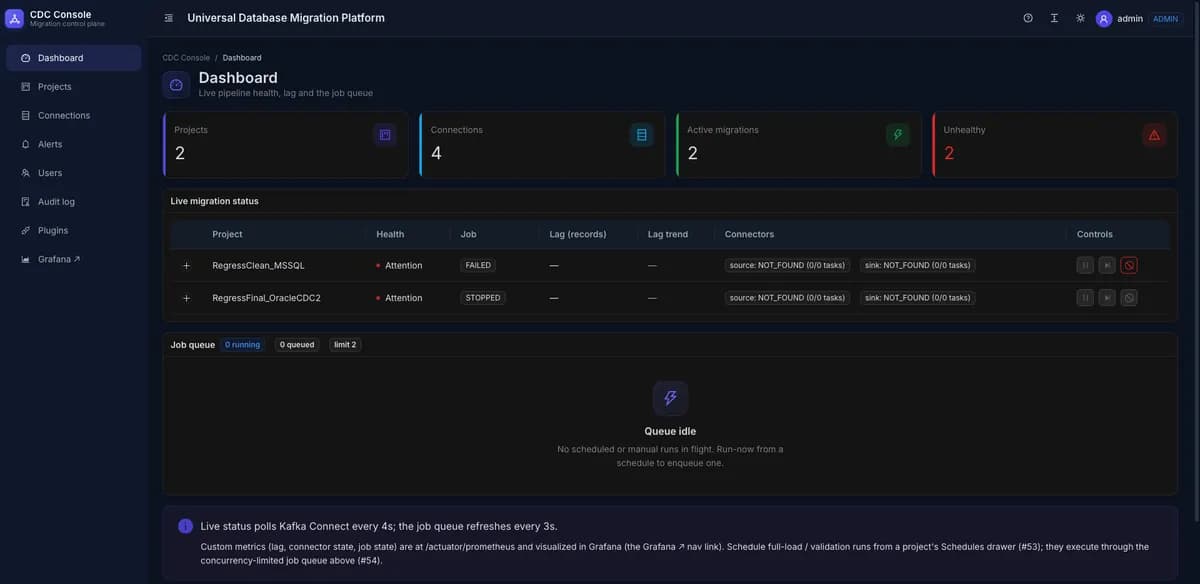Open Audit log in the sidebar
Image resolution: width=1200 pixels, height=584 pixels.
click(74, 201)
